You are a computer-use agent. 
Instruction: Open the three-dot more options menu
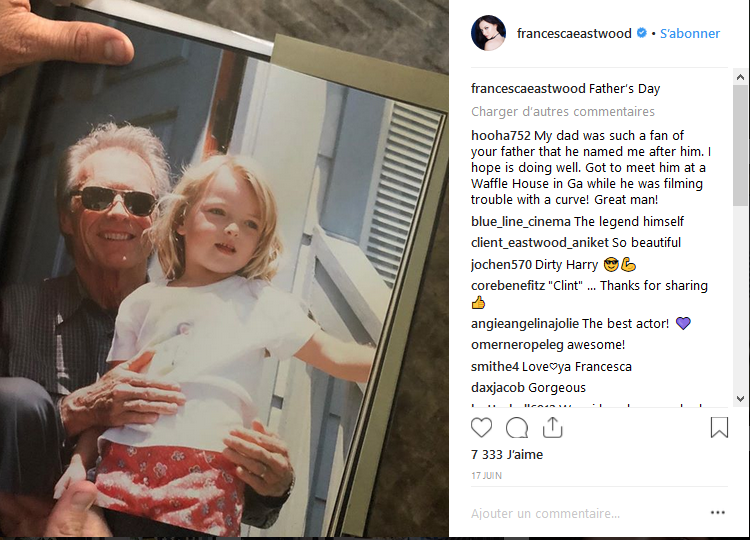click(717, 513)
